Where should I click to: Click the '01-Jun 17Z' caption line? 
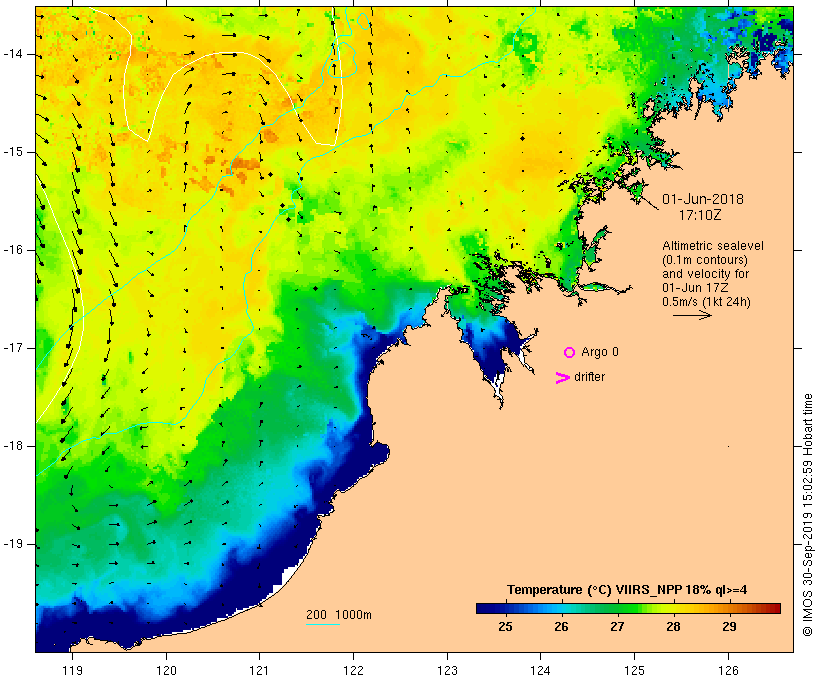point(695,288)
